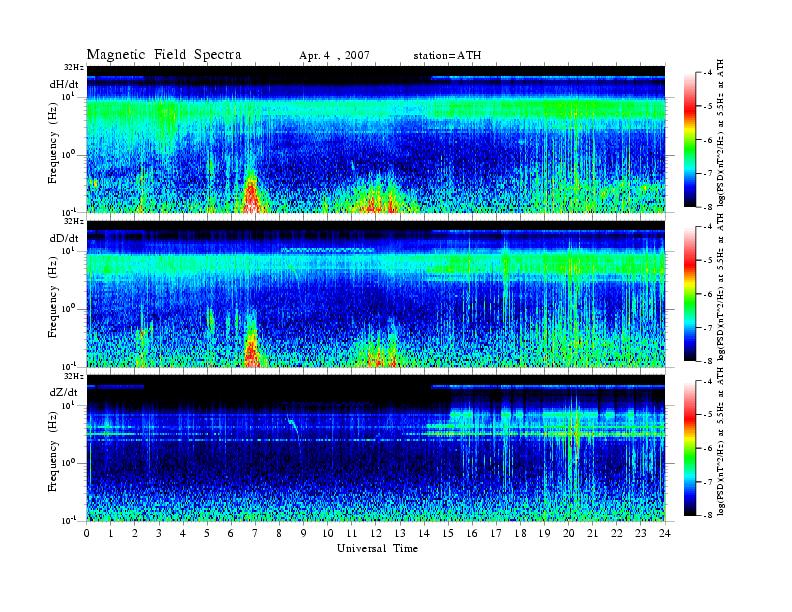Click the color bar beside the dZ/dt panel
The width and height of the screenshot is (792, 612).
pos(690,448)
